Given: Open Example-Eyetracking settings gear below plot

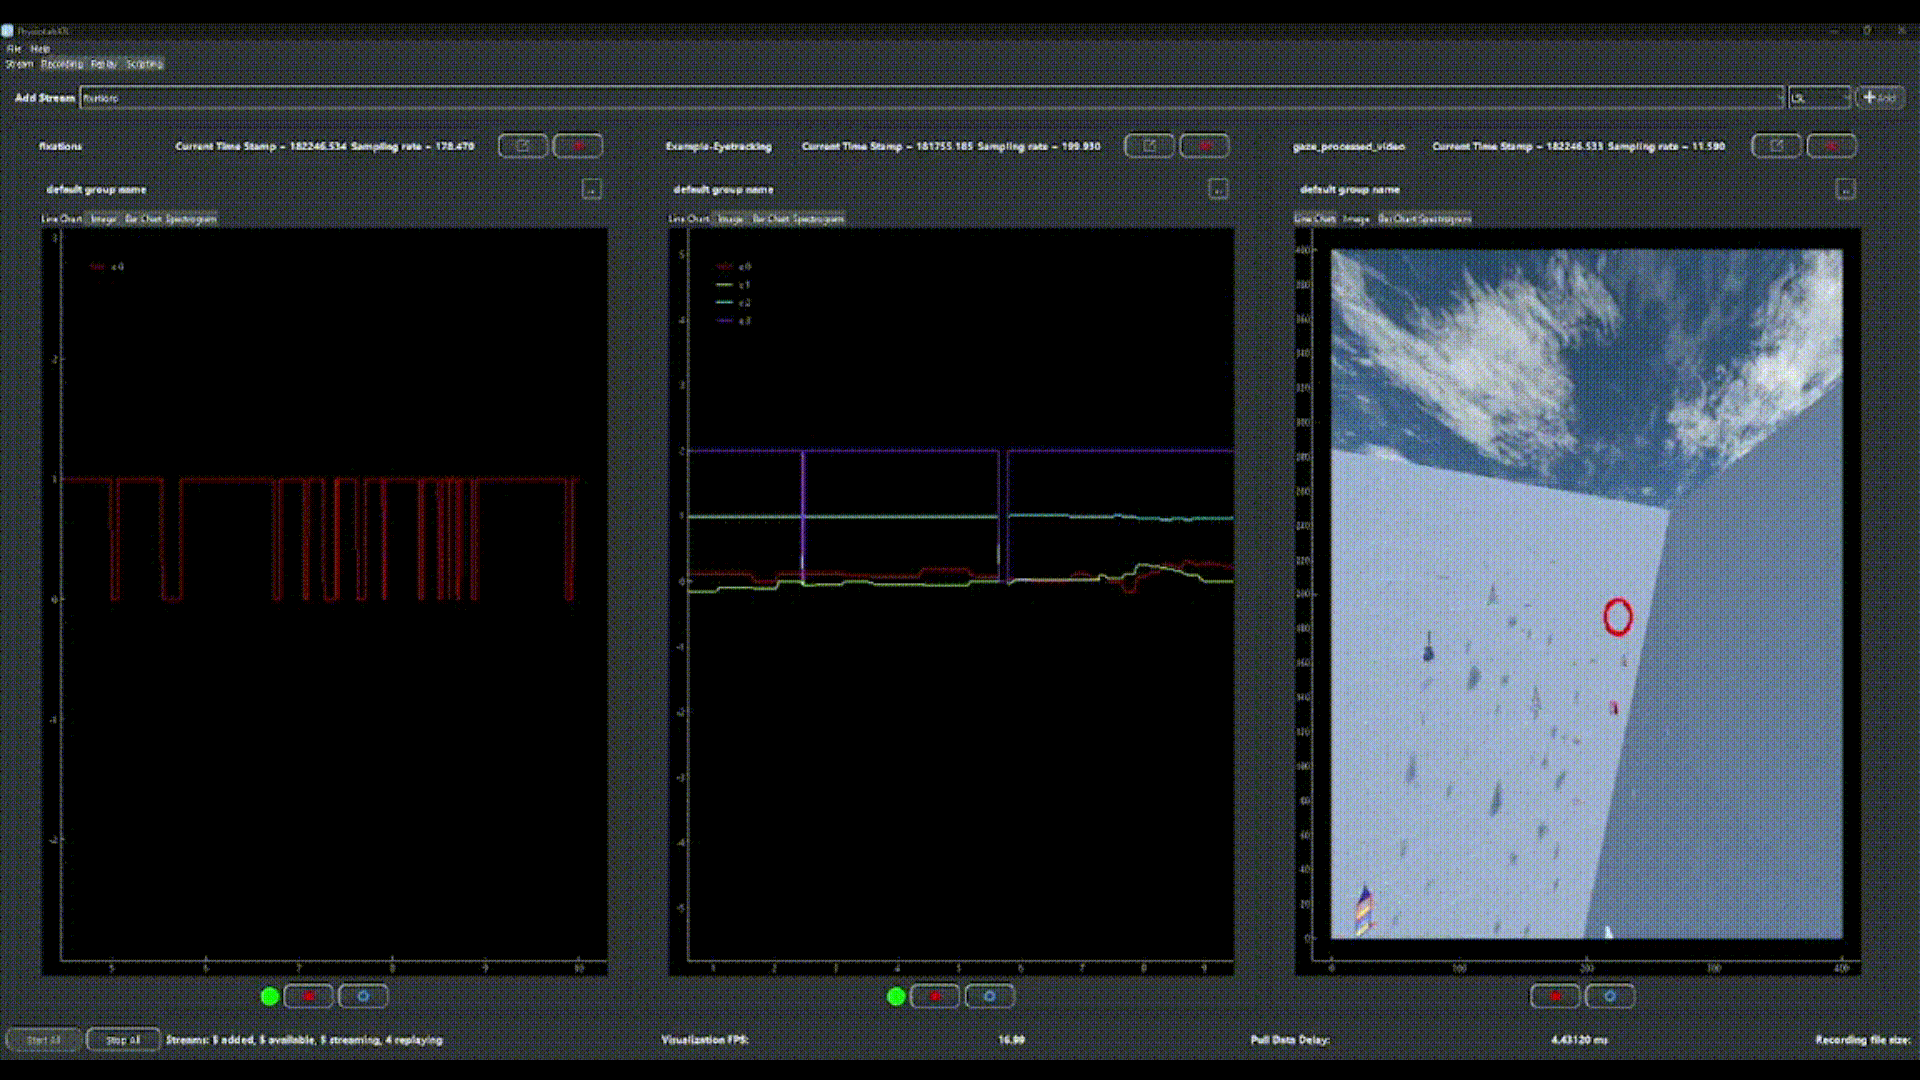Looking at the screenshot, I should pyautogui.click(x=990, y=996).
